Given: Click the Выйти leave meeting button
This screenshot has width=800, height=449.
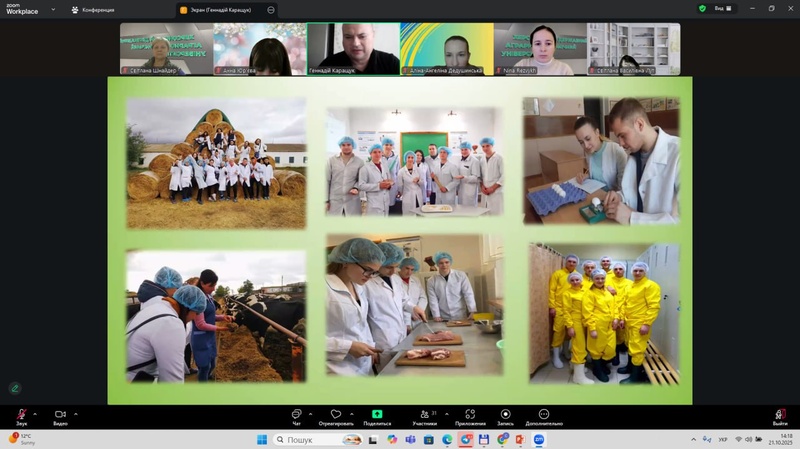Looking at the screenshot, I should (779, 414).
